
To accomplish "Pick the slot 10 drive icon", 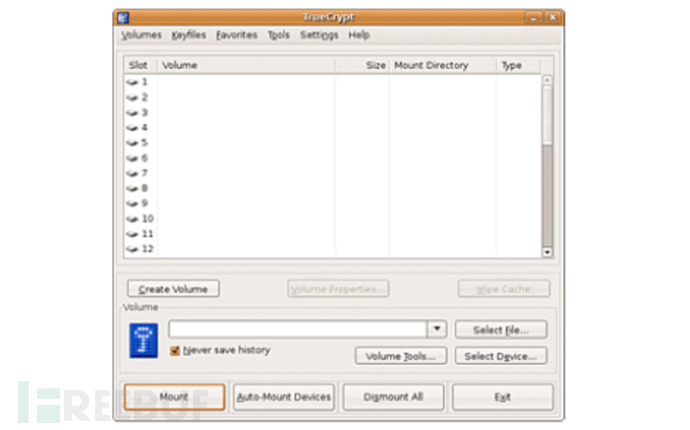I will [132, 219].
